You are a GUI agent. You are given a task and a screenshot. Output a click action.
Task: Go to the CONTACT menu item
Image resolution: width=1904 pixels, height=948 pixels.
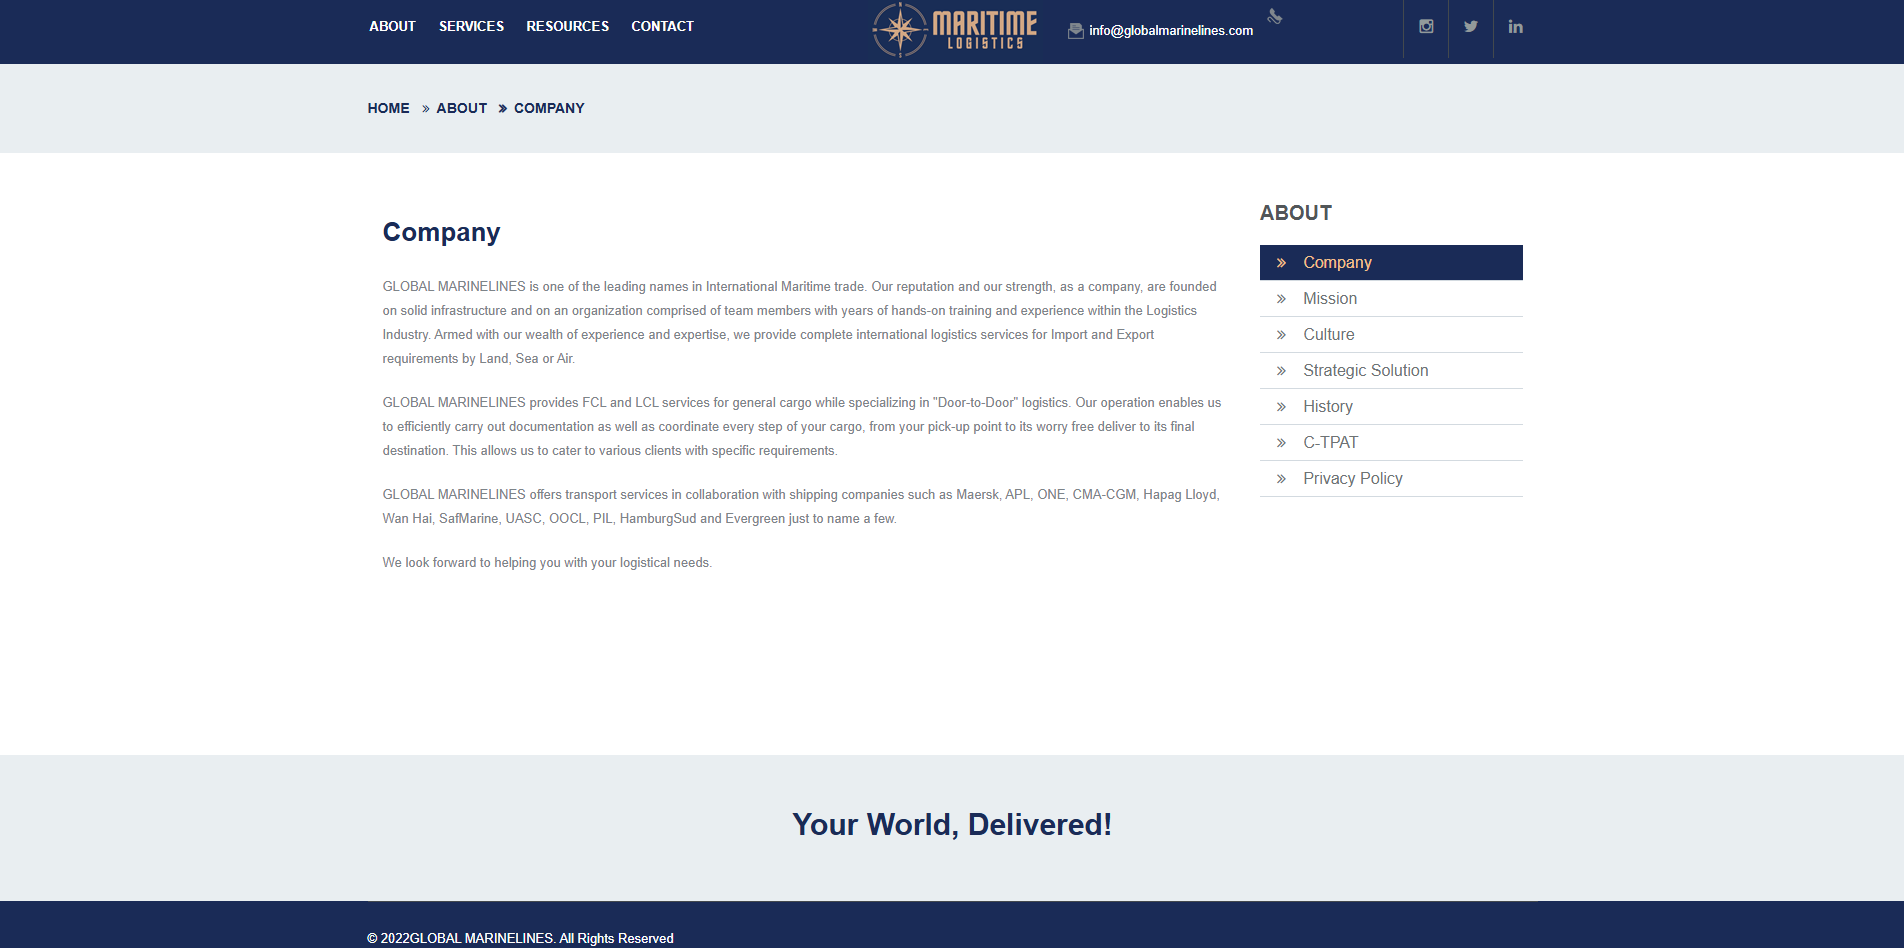coord(662,26)
